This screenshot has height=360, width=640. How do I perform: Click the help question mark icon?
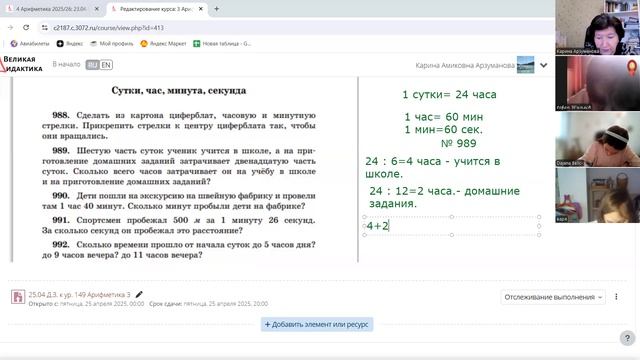click(x=627, y=338)
